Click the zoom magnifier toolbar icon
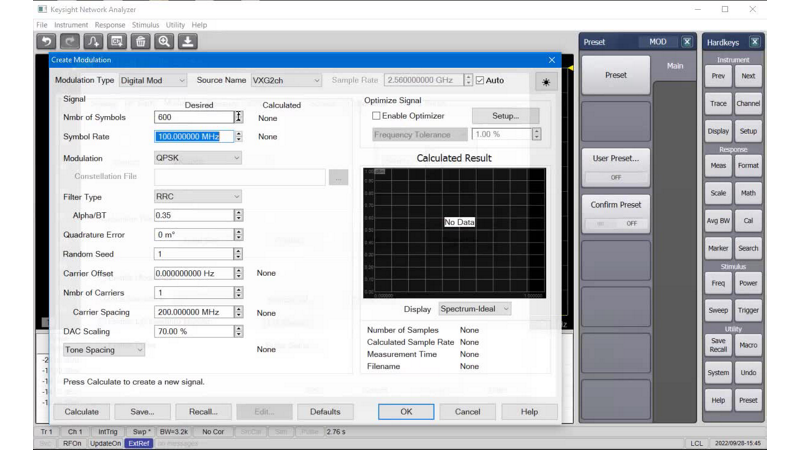The width and height of the screenshot is (800, 450). [x=164, y=41]
